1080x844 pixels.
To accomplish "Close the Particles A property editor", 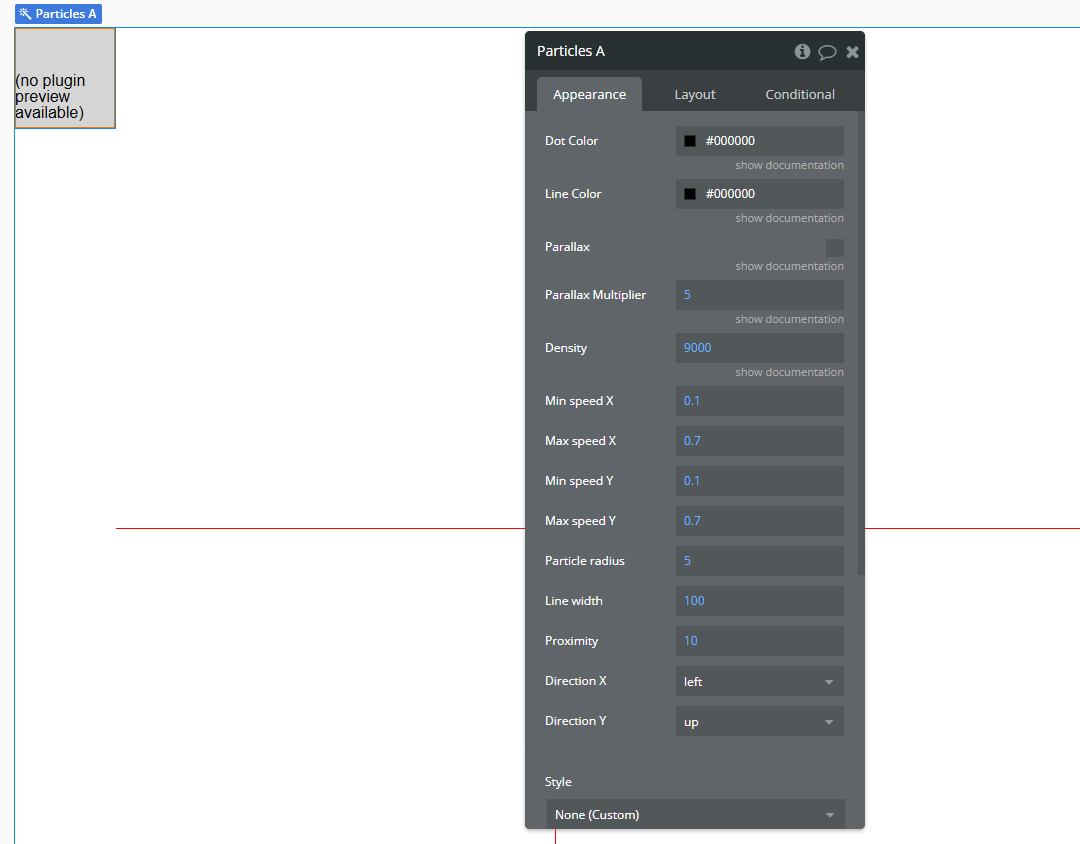I will 852,51.
